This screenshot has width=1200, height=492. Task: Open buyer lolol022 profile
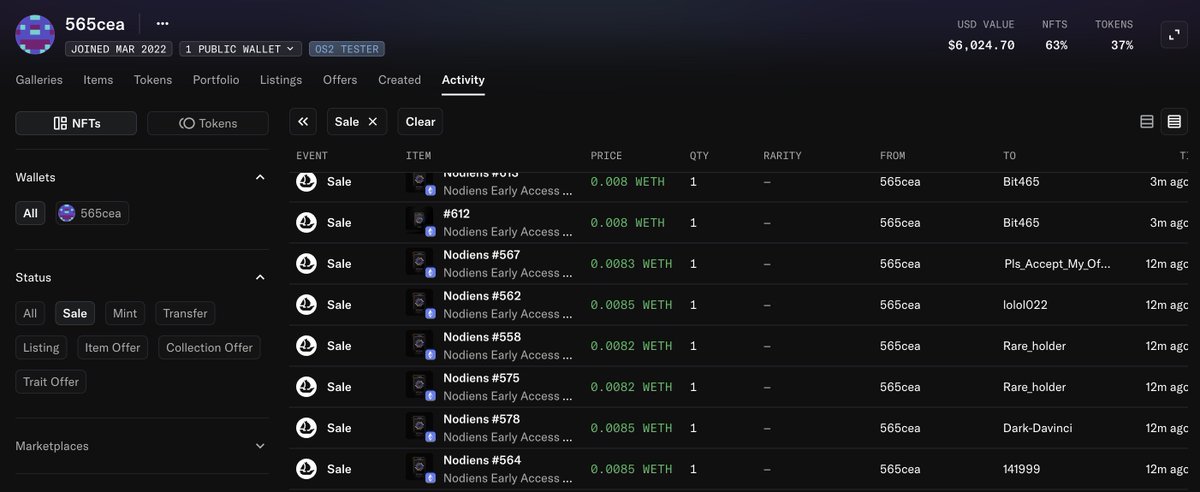pos(1026,305)
